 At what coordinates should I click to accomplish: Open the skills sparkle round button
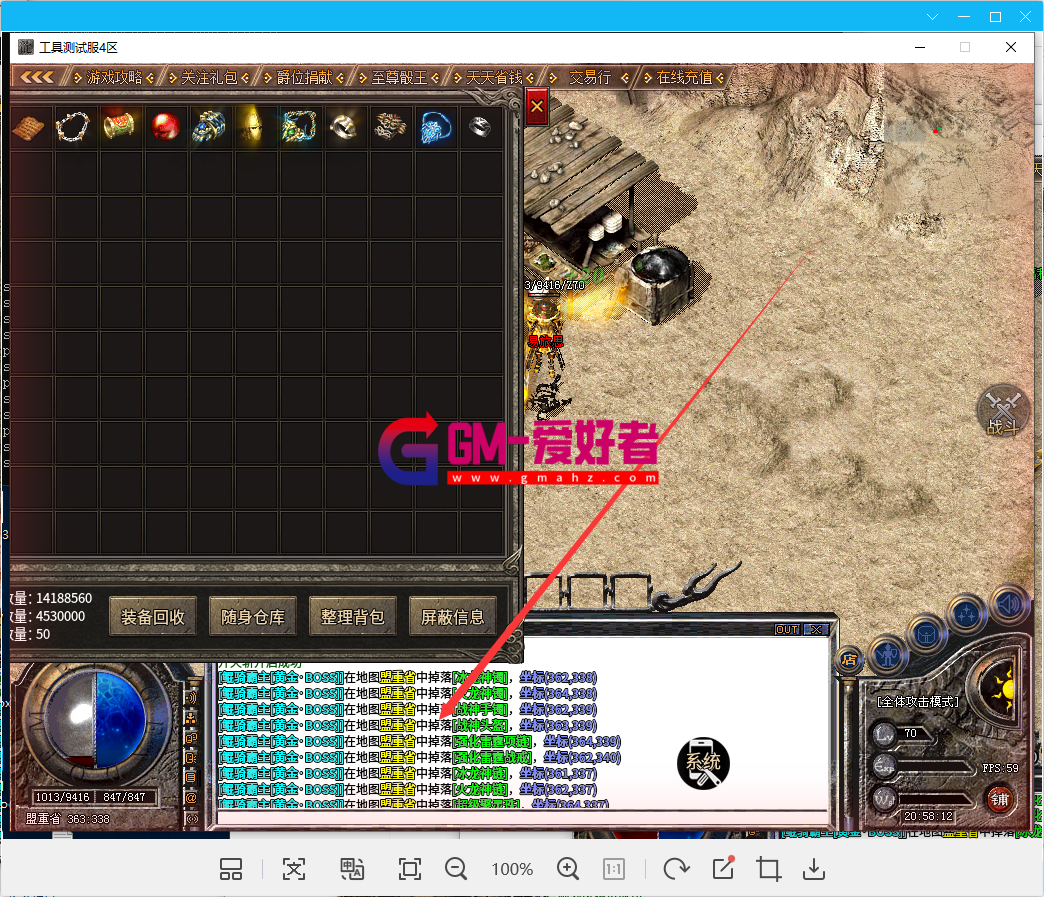click(x=967, y=613)
